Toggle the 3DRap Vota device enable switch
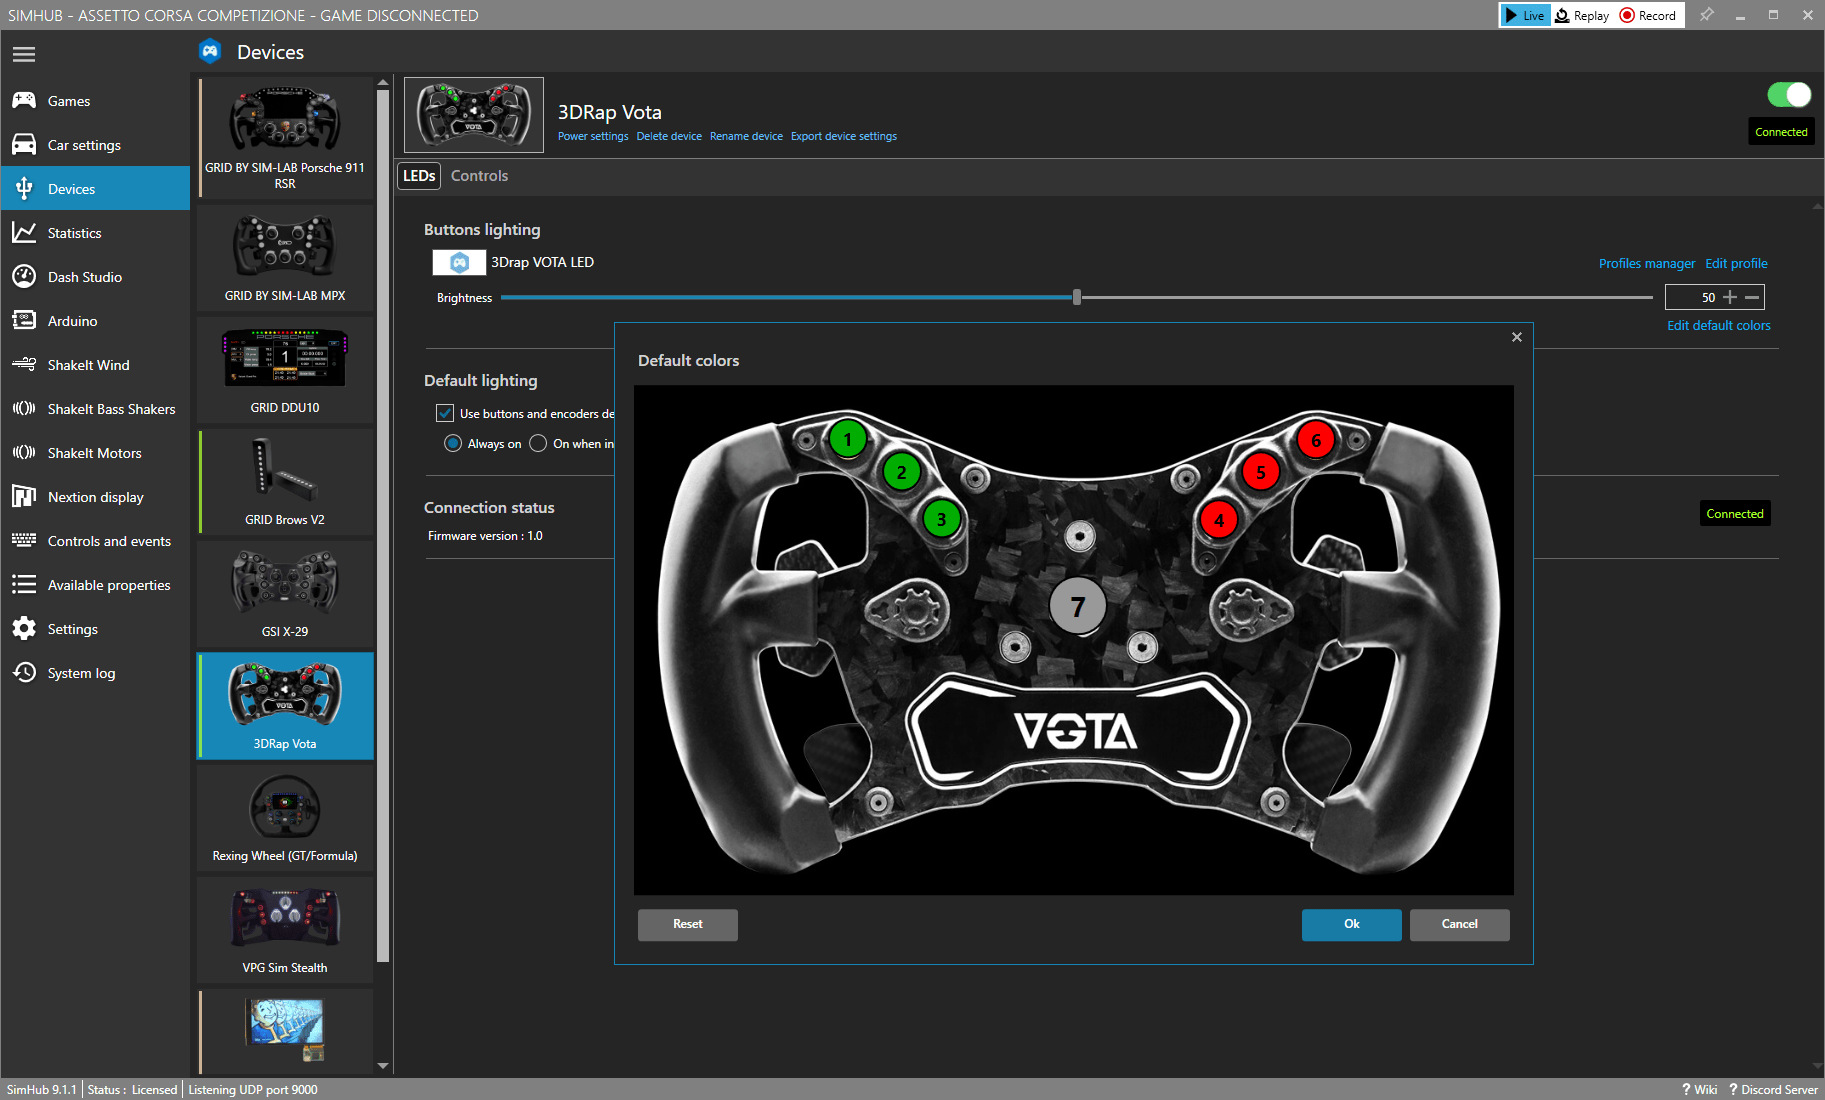1825x1100 pixels. point(1788,95)
